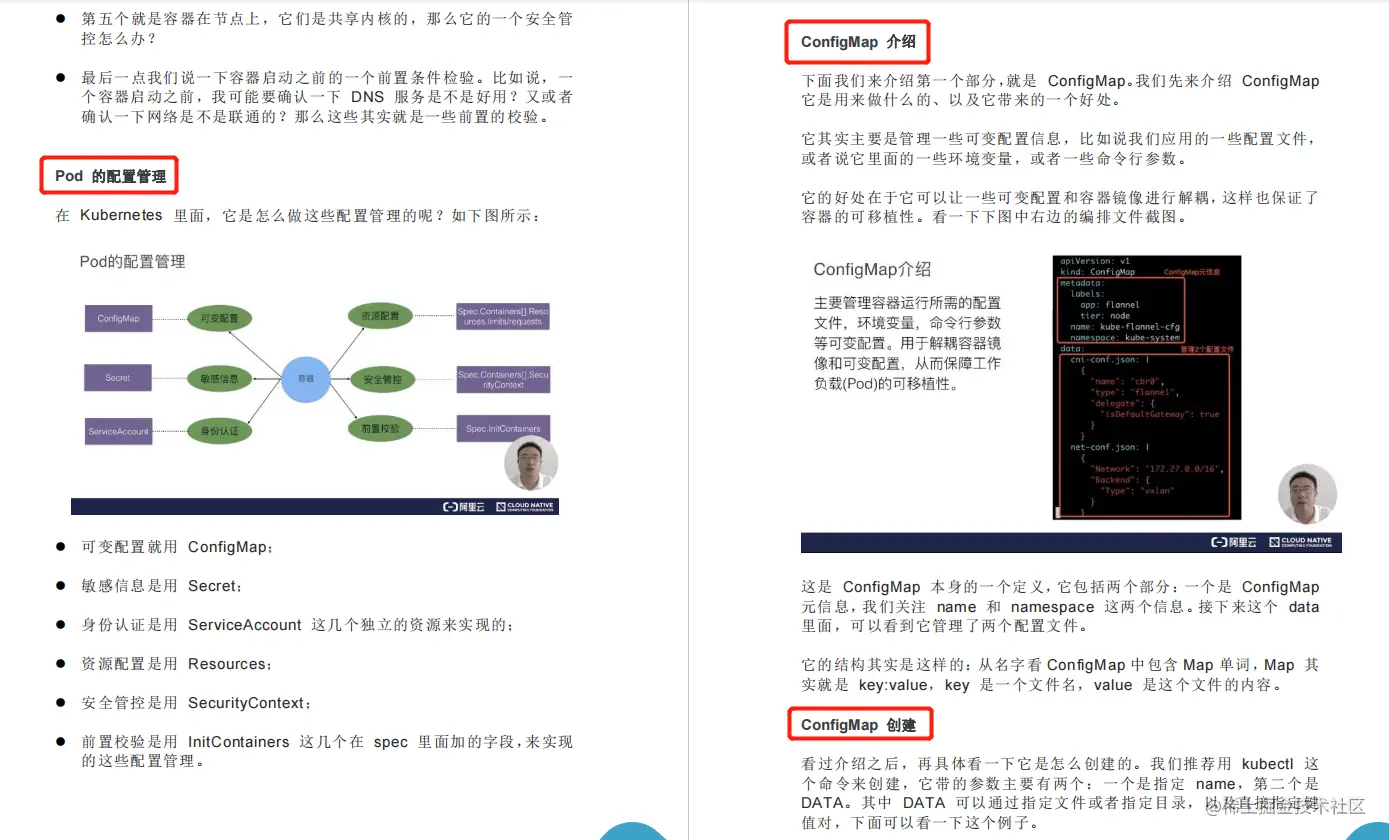The height and width of the screenshot is (840, 1389).
Task: Click the 阿里云 logo on the ConfigMap slide
Action: (x=1234, y=542)
